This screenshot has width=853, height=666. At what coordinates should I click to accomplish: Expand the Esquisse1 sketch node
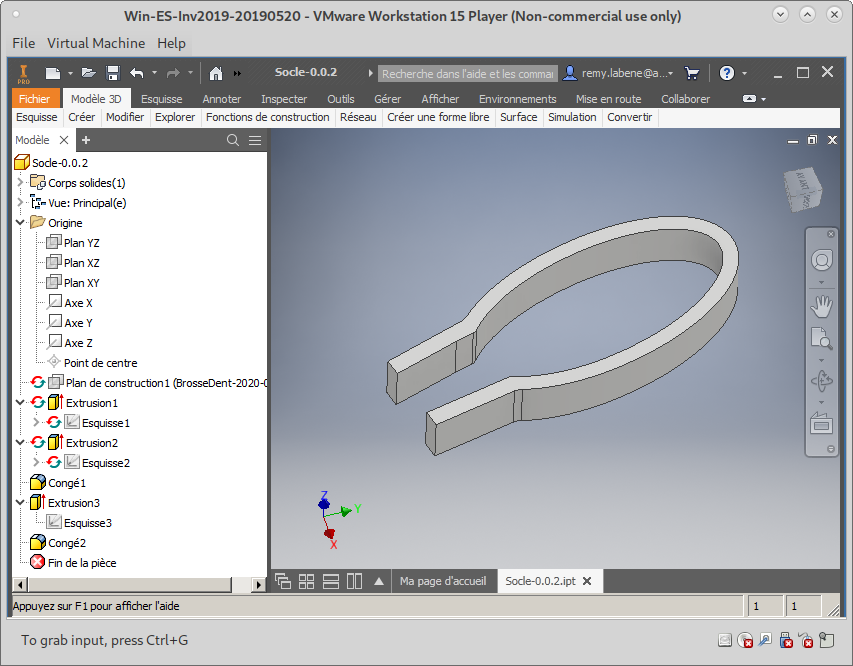37,423
